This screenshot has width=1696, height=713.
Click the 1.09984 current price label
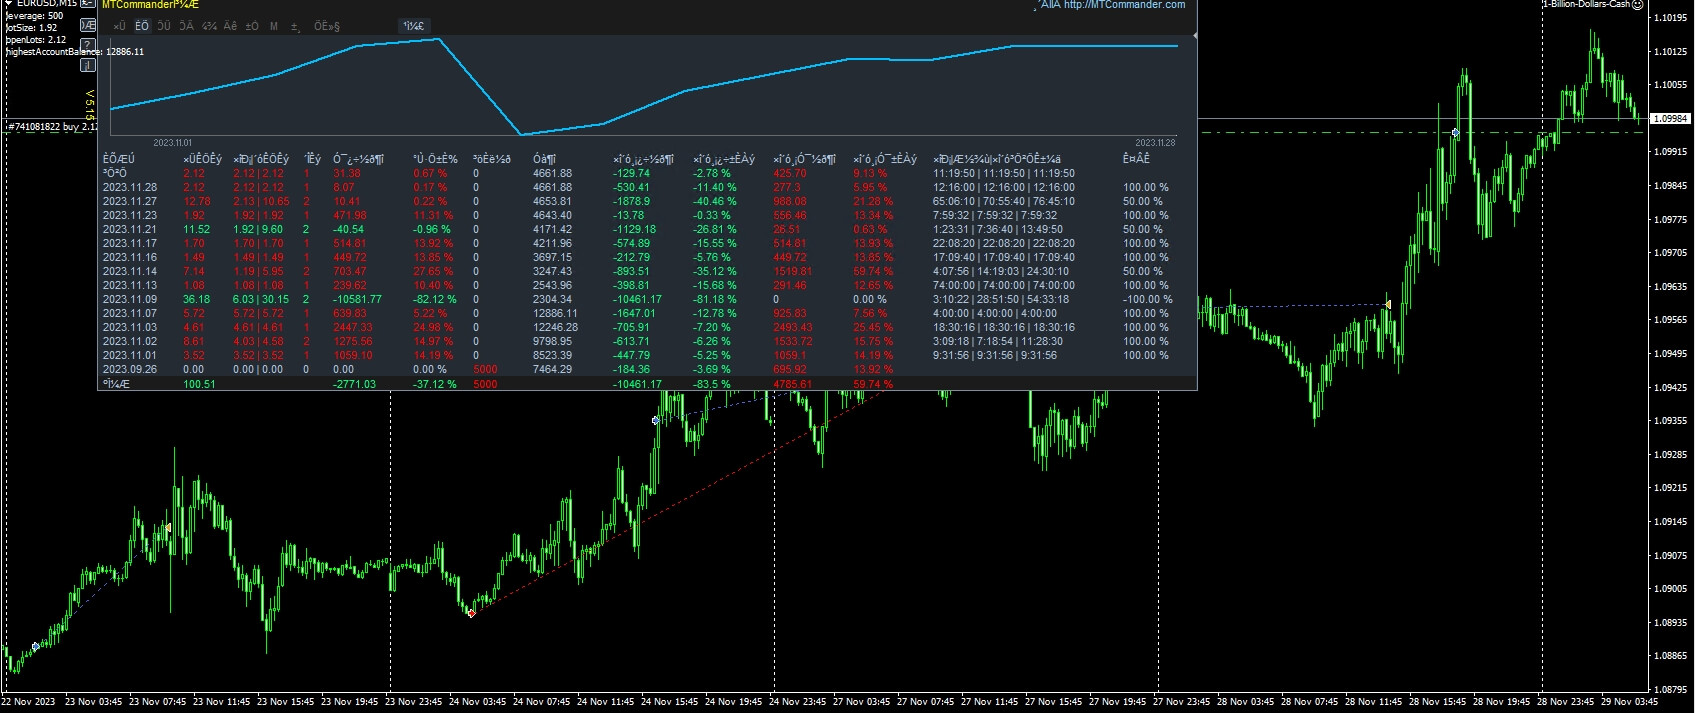[1670, 118]
